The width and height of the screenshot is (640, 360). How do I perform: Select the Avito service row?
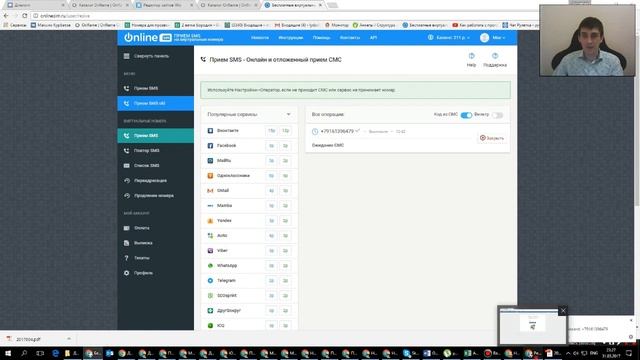coord(249,236)
